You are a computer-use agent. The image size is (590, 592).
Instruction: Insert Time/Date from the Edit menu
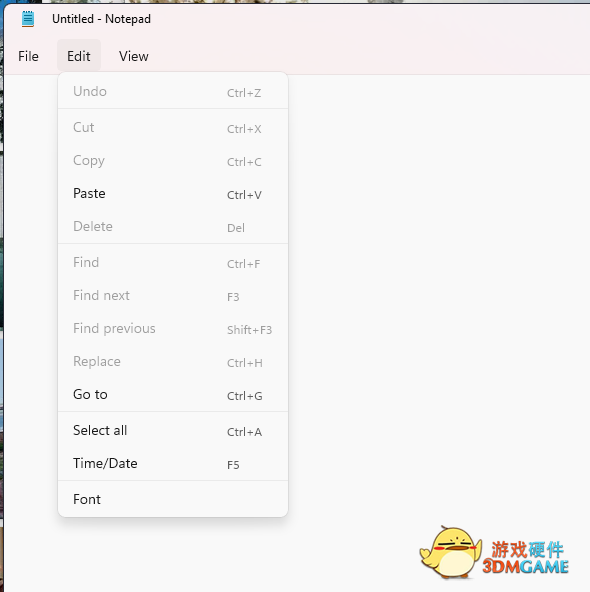(x=173, y=463)
